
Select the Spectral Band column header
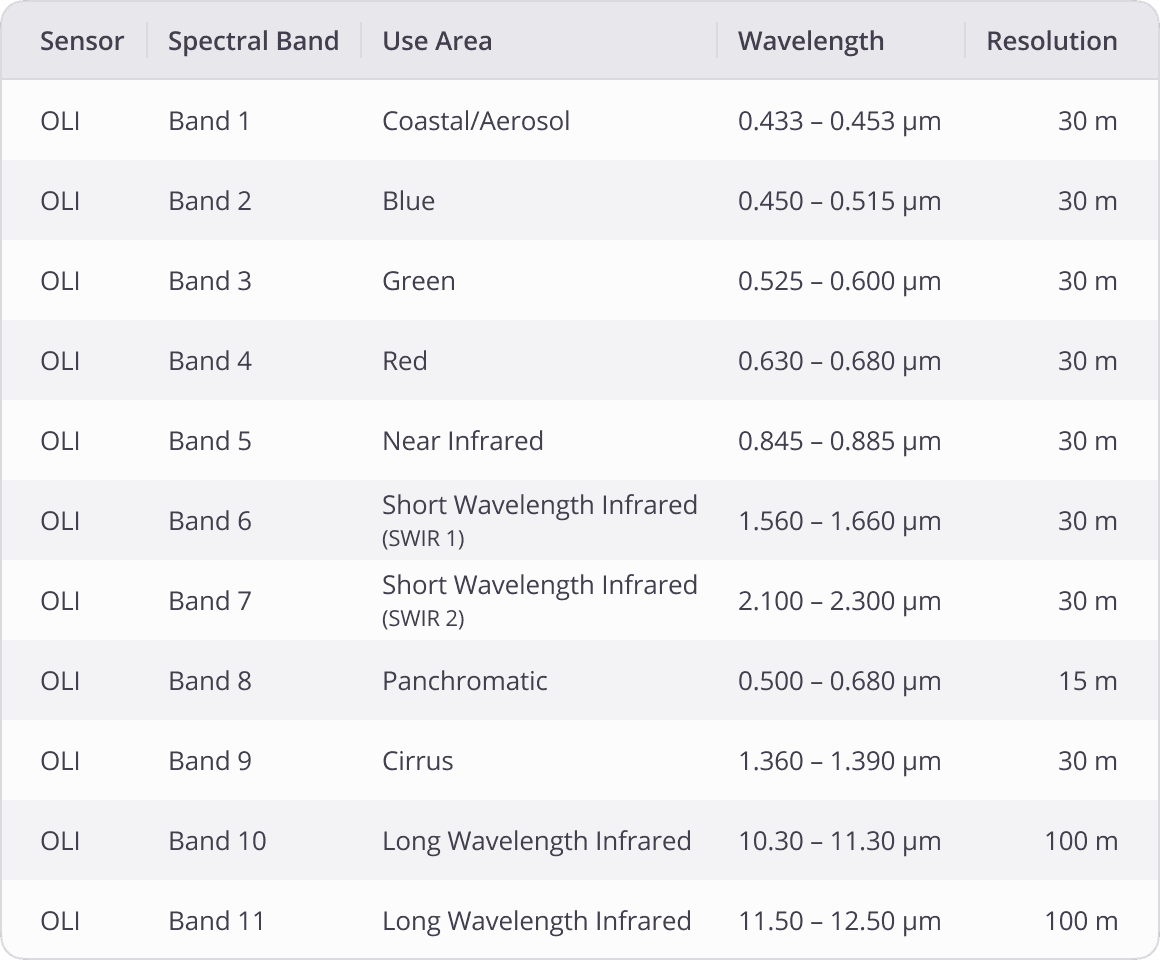pyautogui.click(x=253, y=41)
